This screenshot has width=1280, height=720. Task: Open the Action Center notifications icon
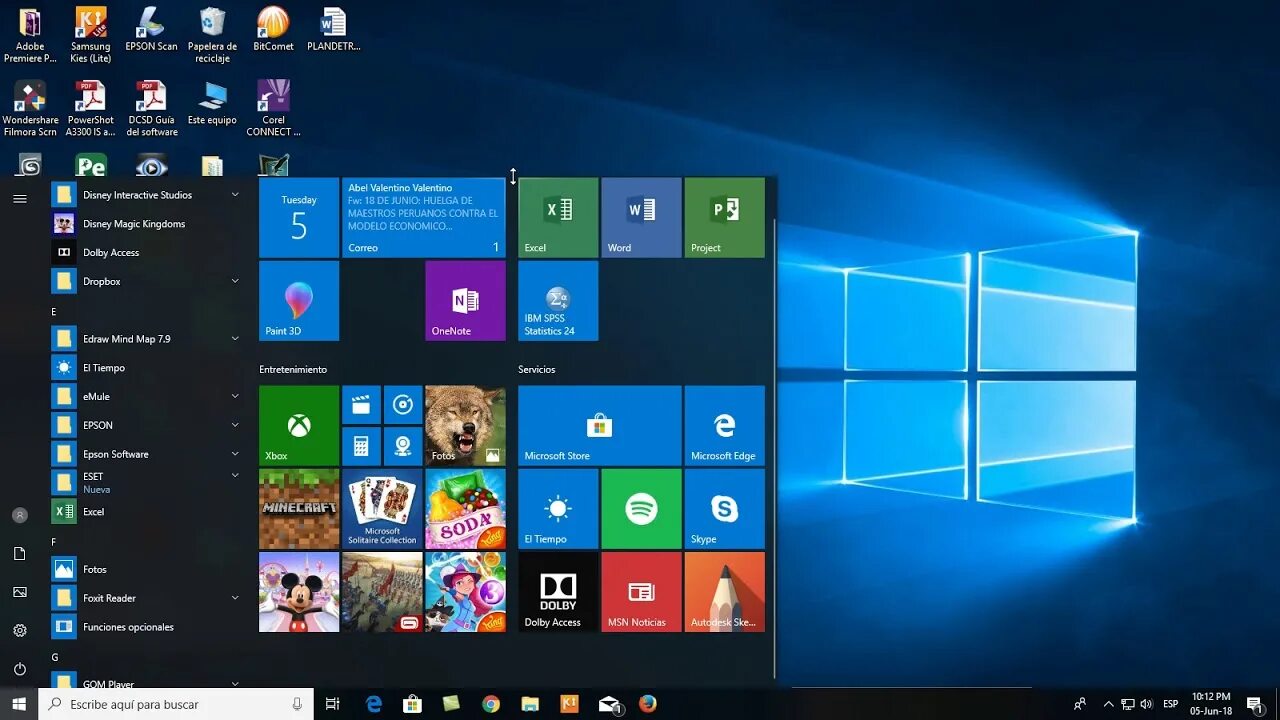point(1255,704)
